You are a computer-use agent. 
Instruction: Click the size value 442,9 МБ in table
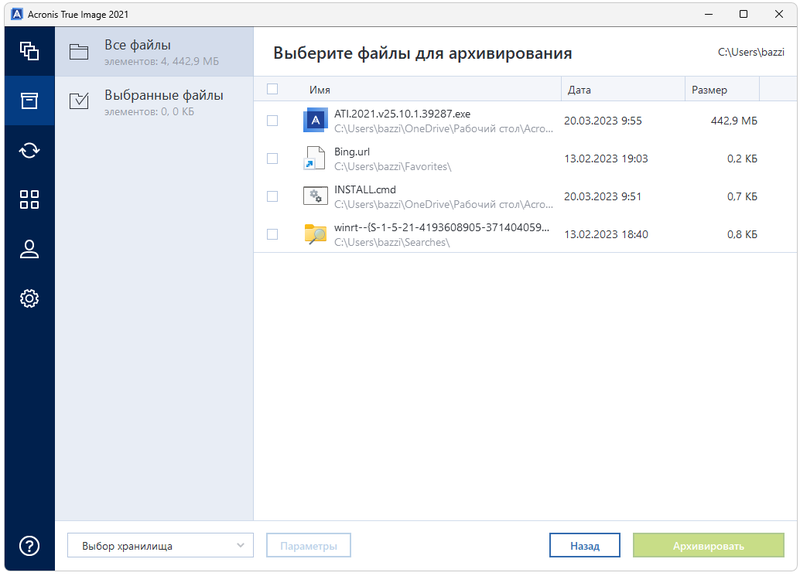click(x=734, y=121)
